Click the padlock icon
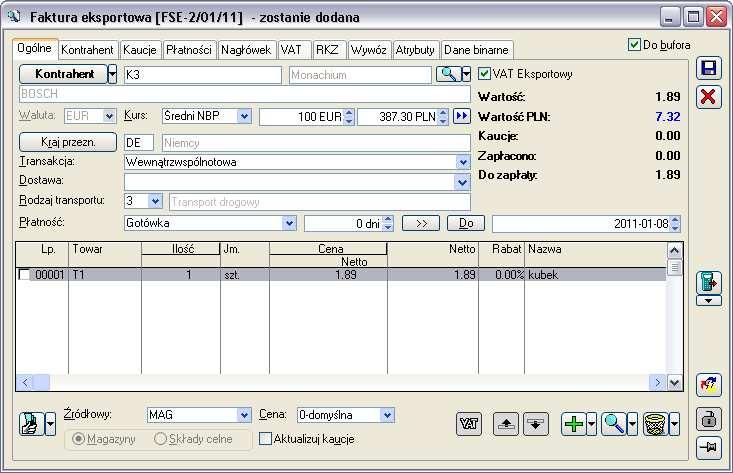 point(708,419)
